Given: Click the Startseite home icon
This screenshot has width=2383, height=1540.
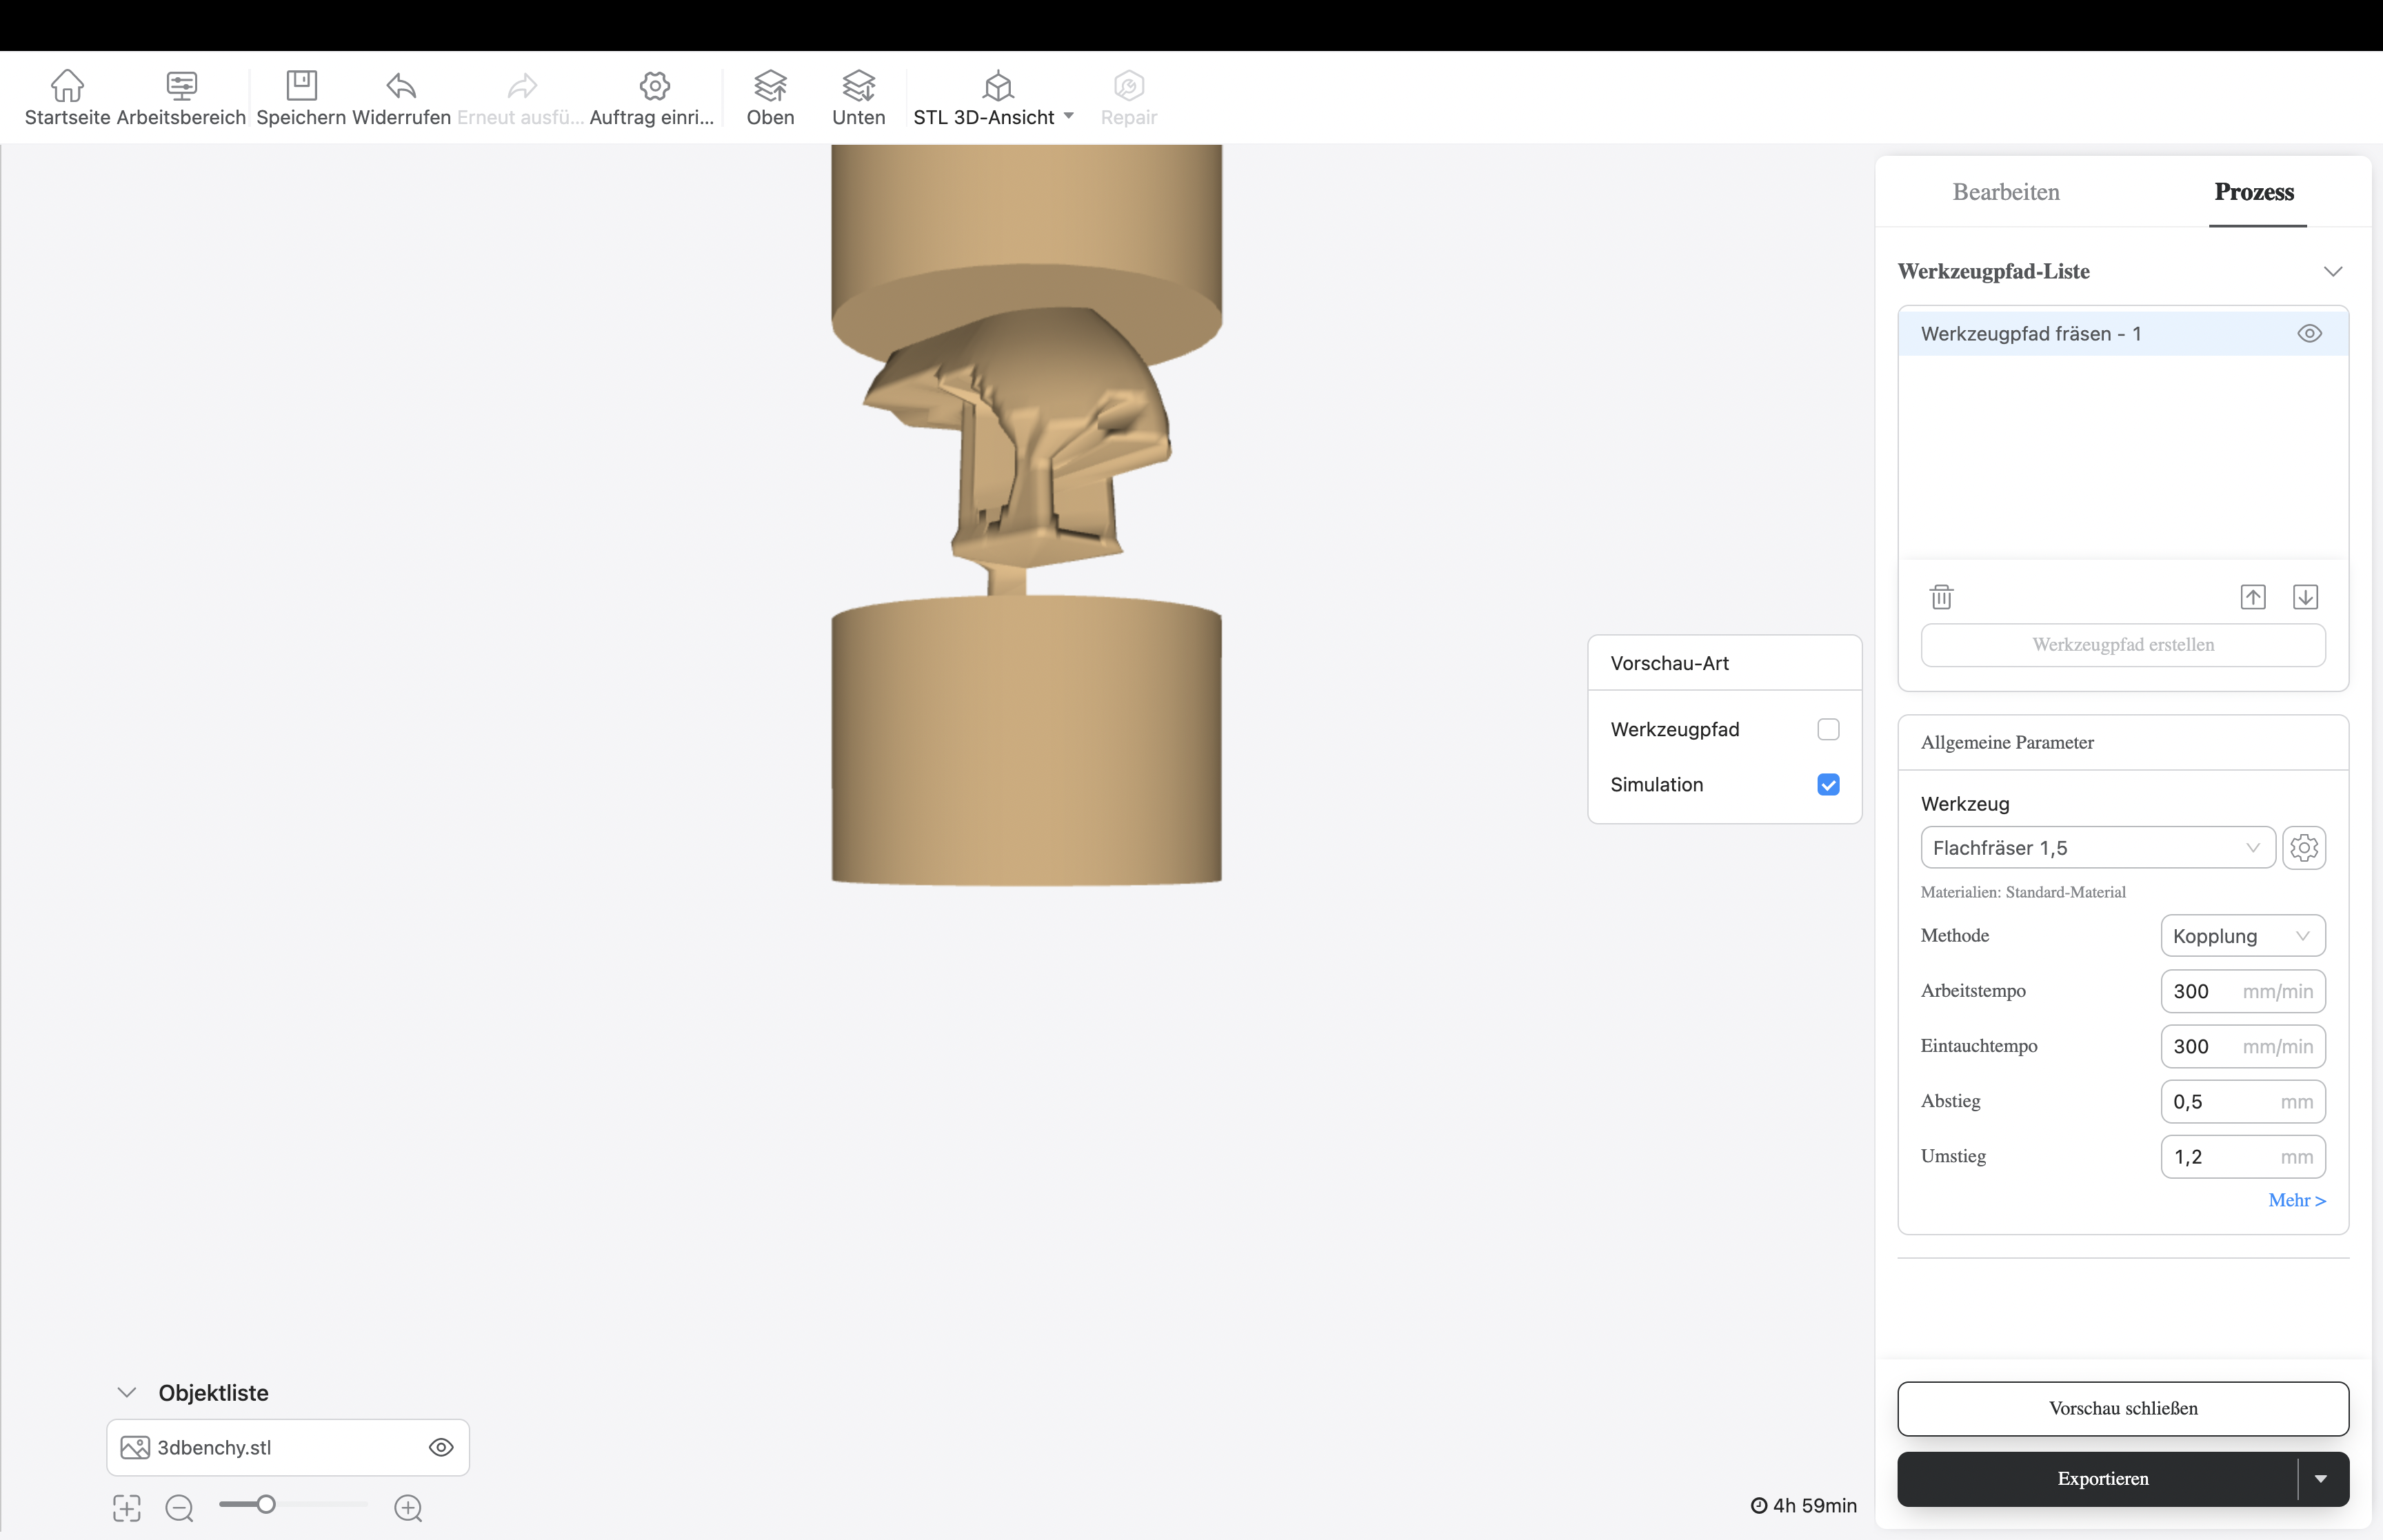Looking at the screenshot, I should tap(67, 86).
